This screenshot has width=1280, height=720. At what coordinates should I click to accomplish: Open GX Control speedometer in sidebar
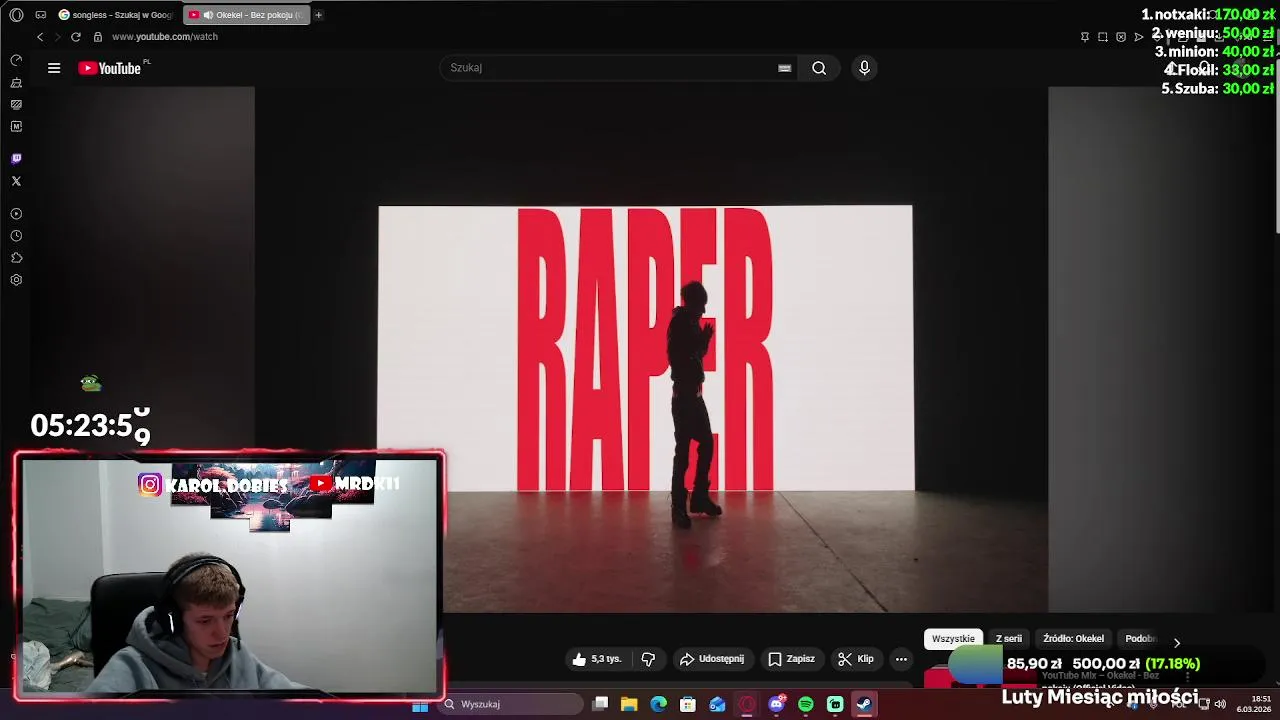pos(16,61)
